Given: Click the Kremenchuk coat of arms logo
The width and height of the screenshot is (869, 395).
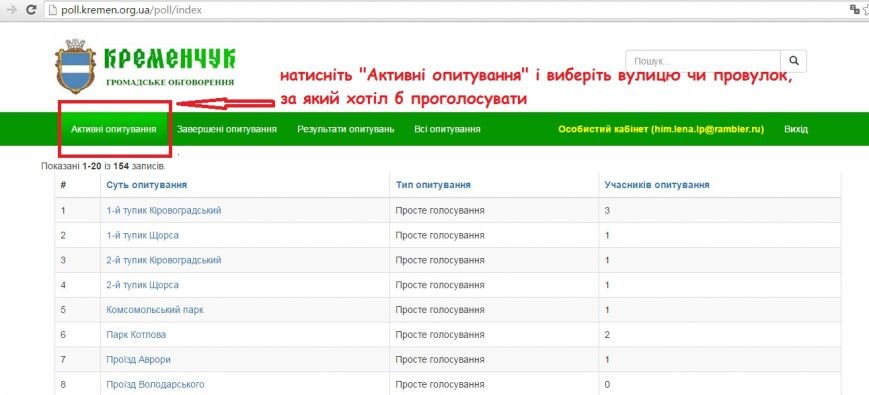Looking at the screenshot, I should click(x=75, y=66).
